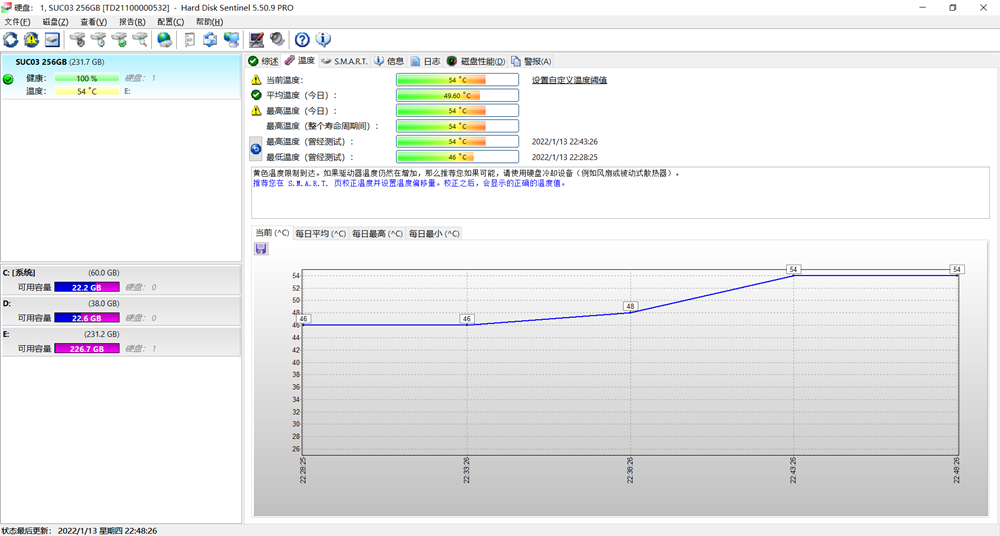Switch to the S.M.A.R.T. tab
Screen dimensions: 1000x536
point(344,61)
